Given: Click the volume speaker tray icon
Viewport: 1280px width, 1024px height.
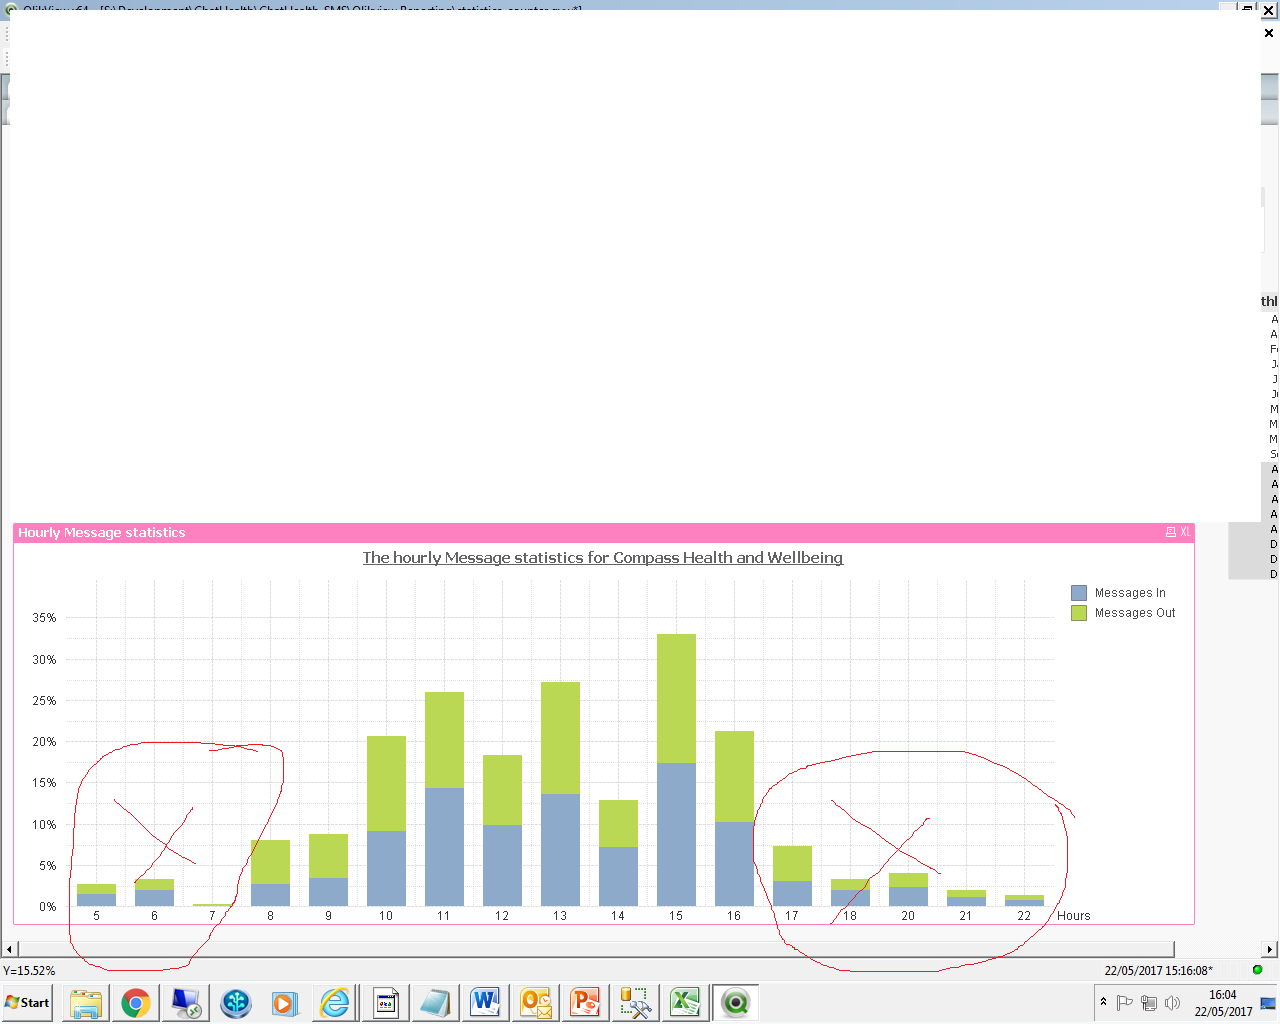Looking at the screenshot, I should tap(1172, 1003).
